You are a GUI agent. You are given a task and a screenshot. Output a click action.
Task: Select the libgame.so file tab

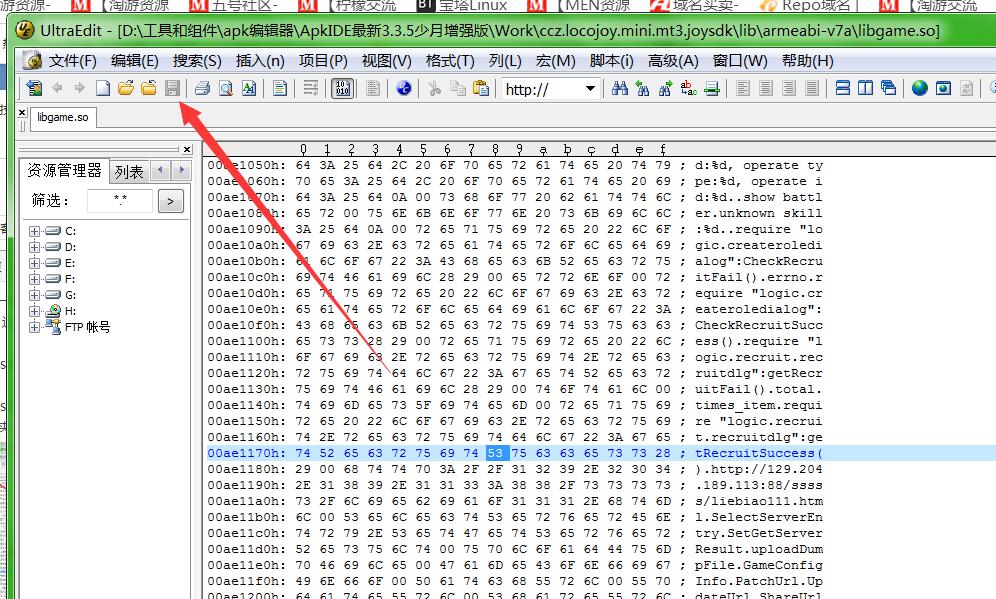tap(63, 117)
